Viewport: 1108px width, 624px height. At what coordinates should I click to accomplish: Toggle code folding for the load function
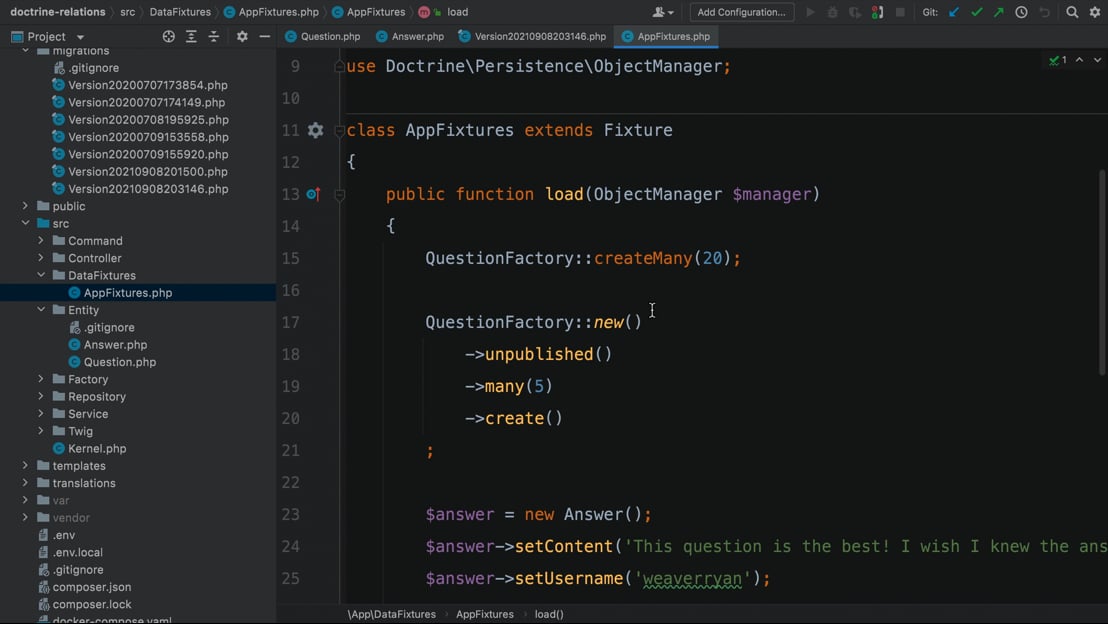click(x=339, y=195)
